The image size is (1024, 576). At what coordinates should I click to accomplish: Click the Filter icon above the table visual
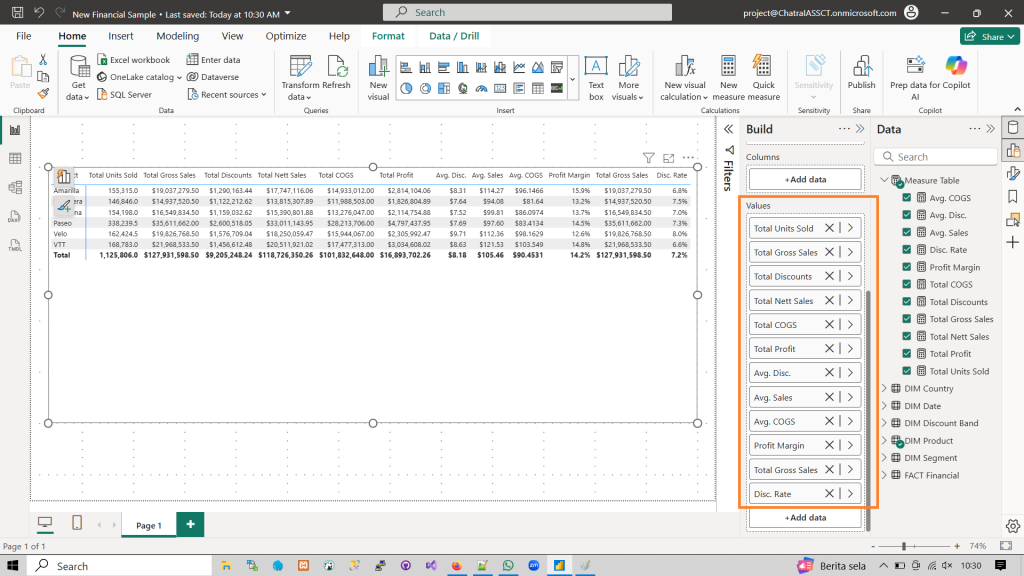(648, 158)
